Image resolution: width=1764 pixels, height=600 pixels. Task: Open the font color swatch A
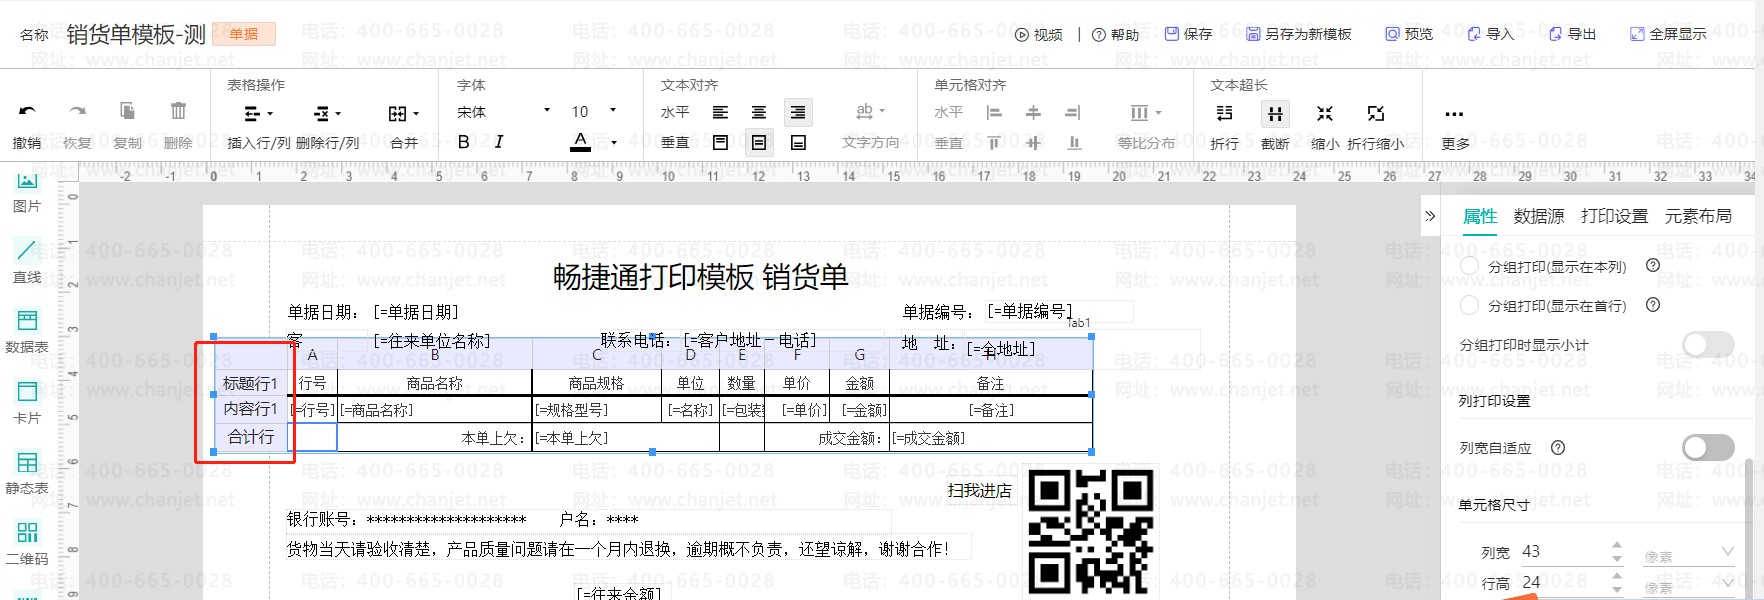(581, 142)
